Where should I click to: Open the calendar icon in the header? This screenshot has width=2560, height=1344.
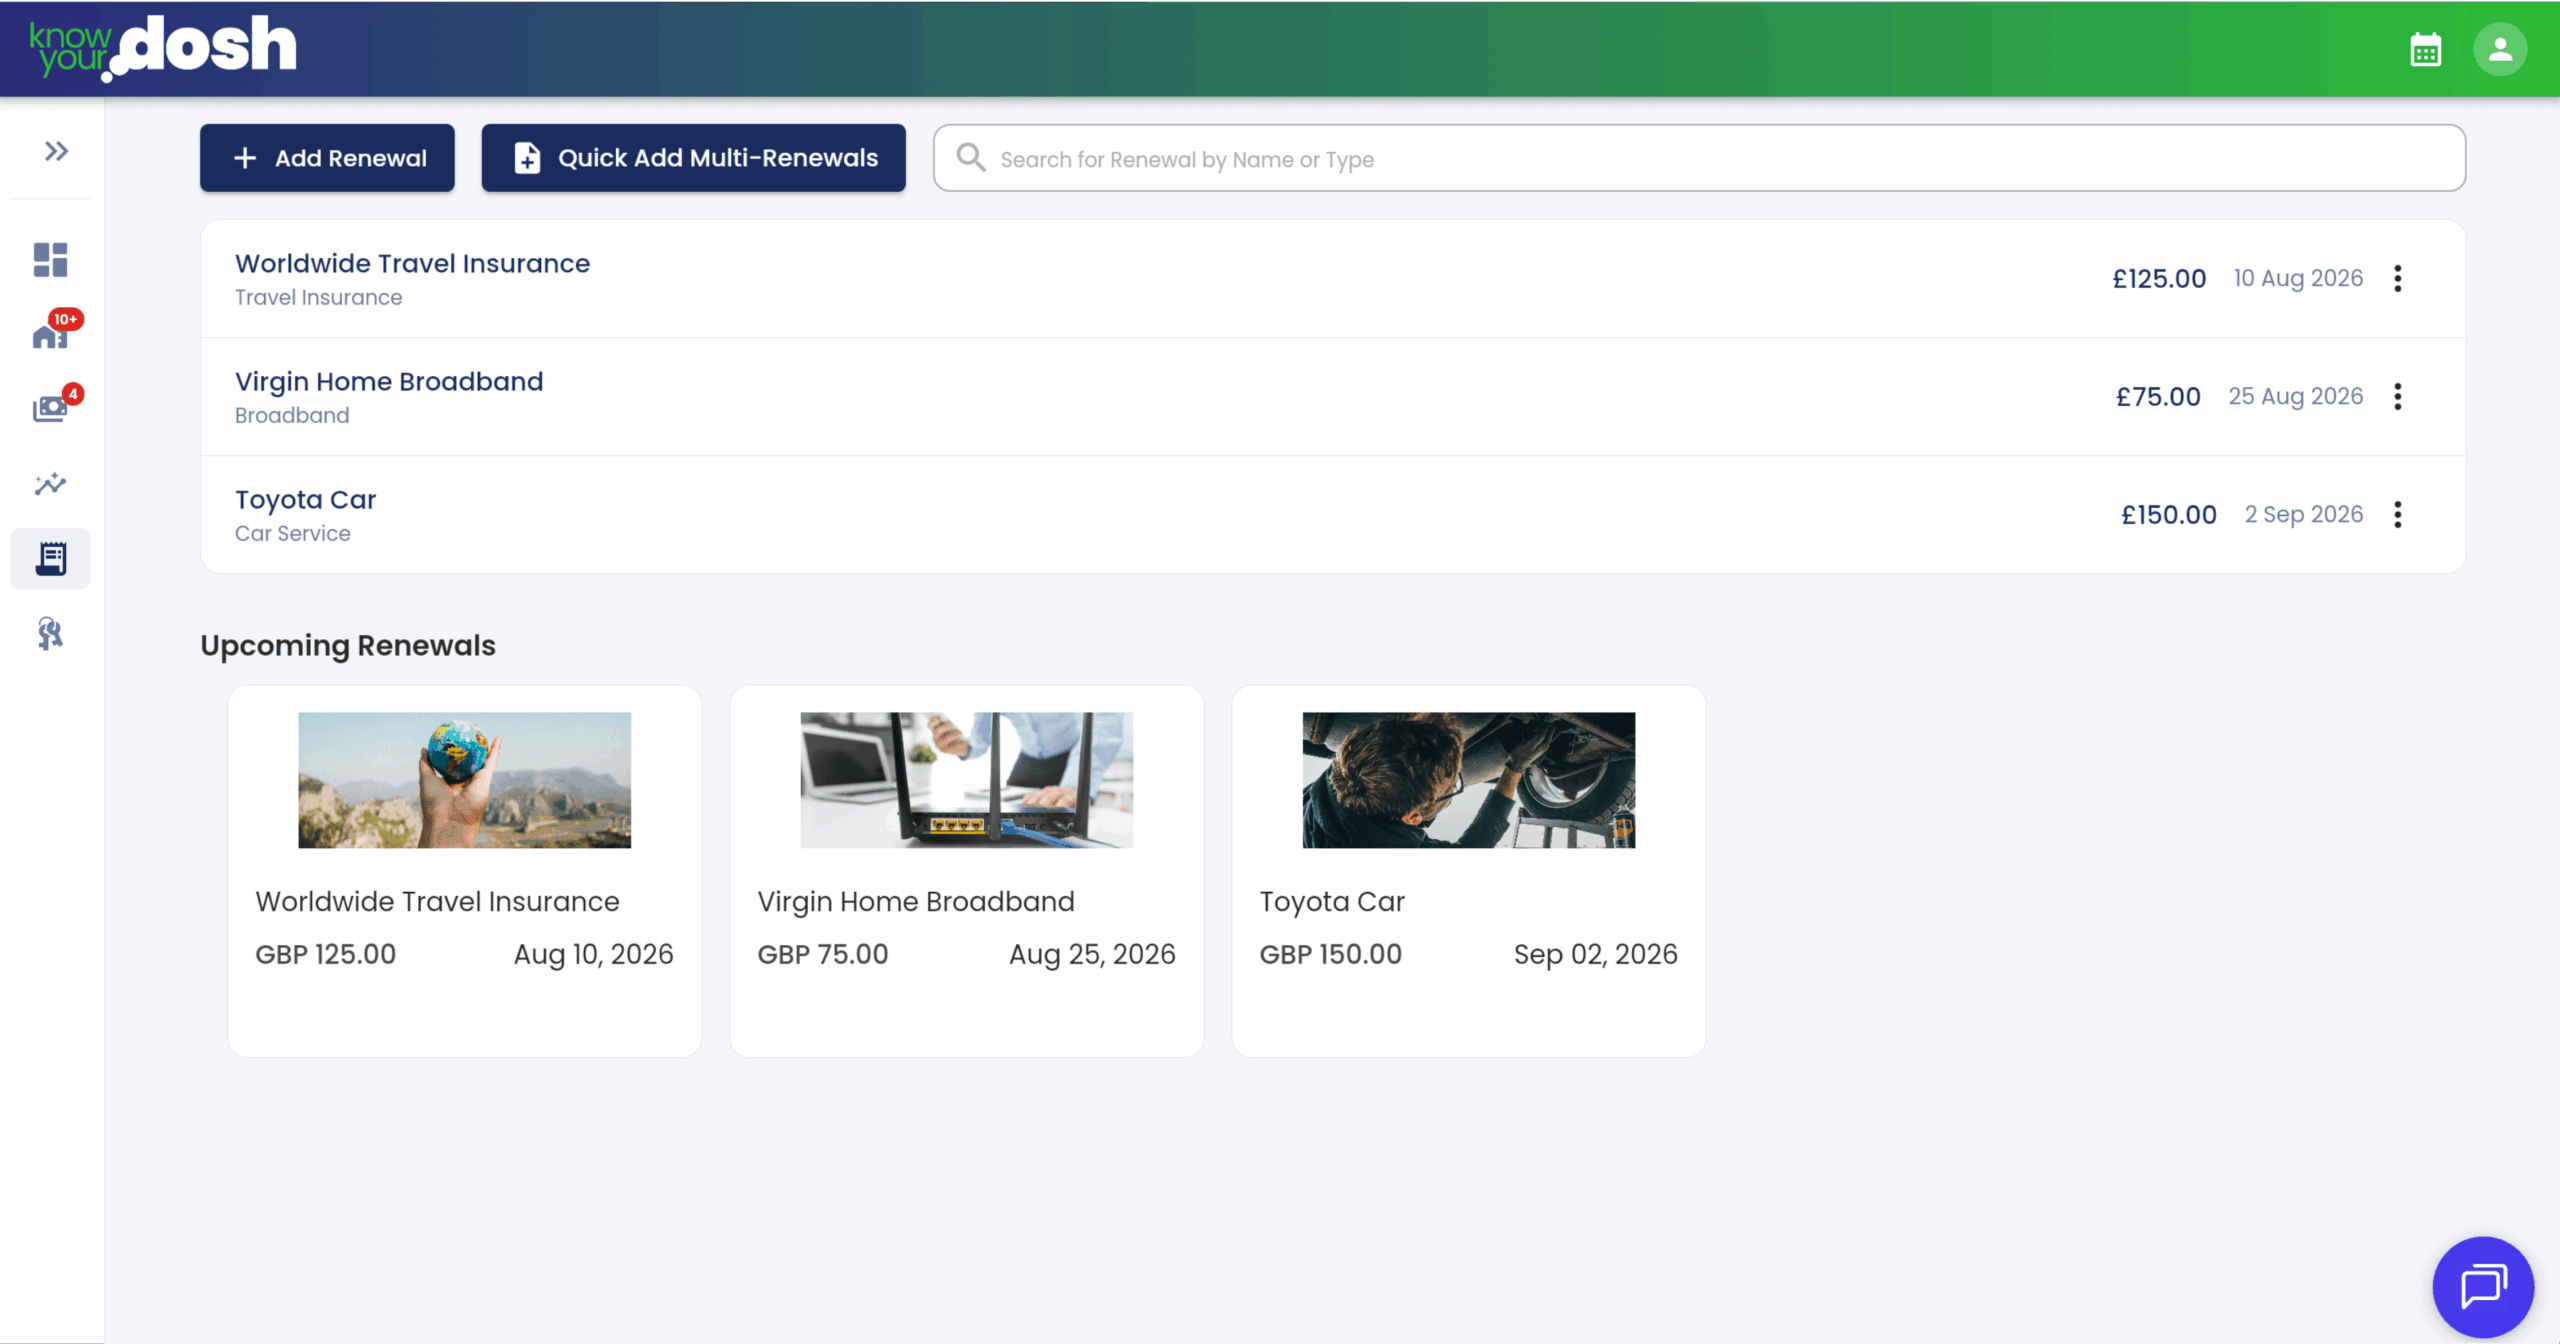pos(2425,50)
